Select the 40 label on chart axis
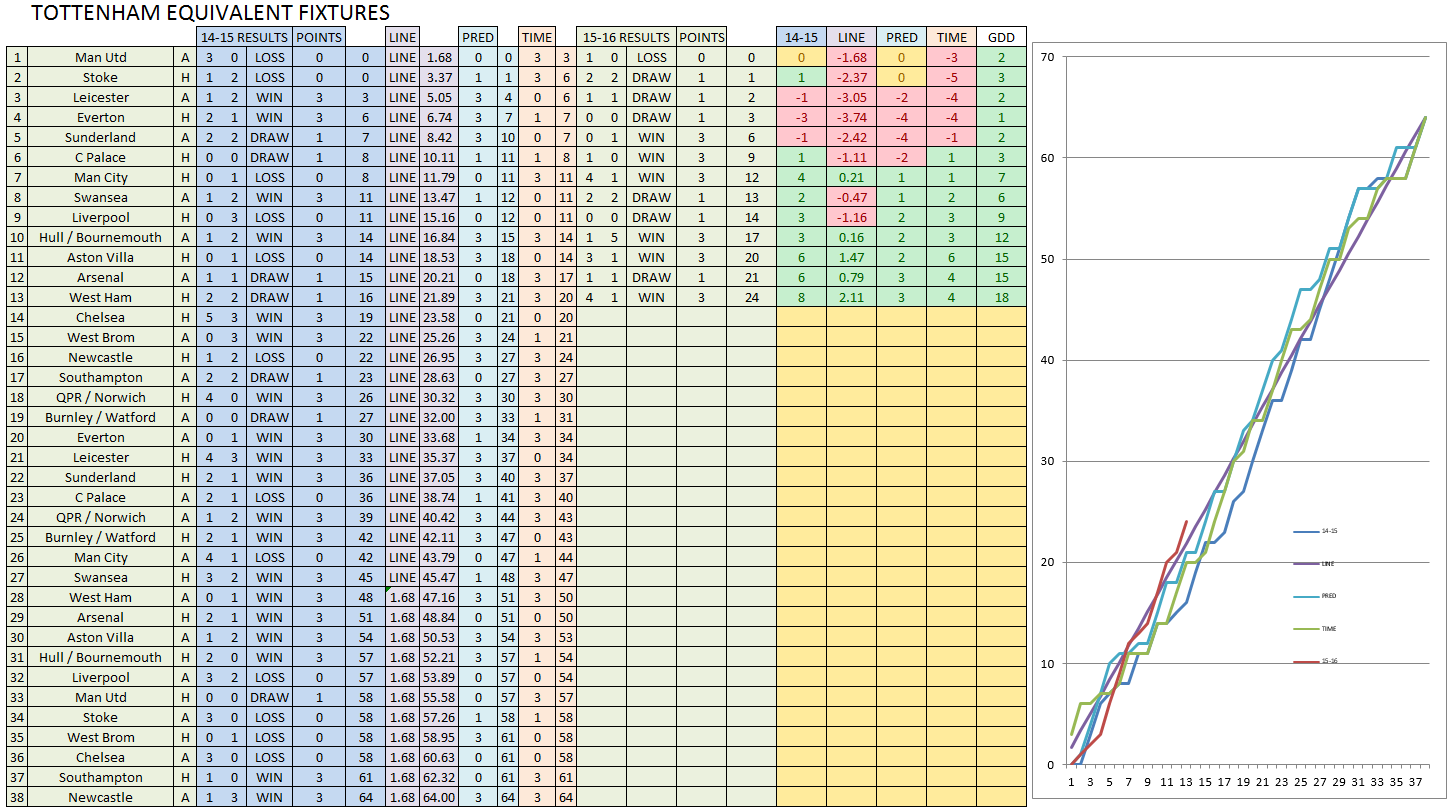Screen dimensions: 1455x812 coord(1049,360)
